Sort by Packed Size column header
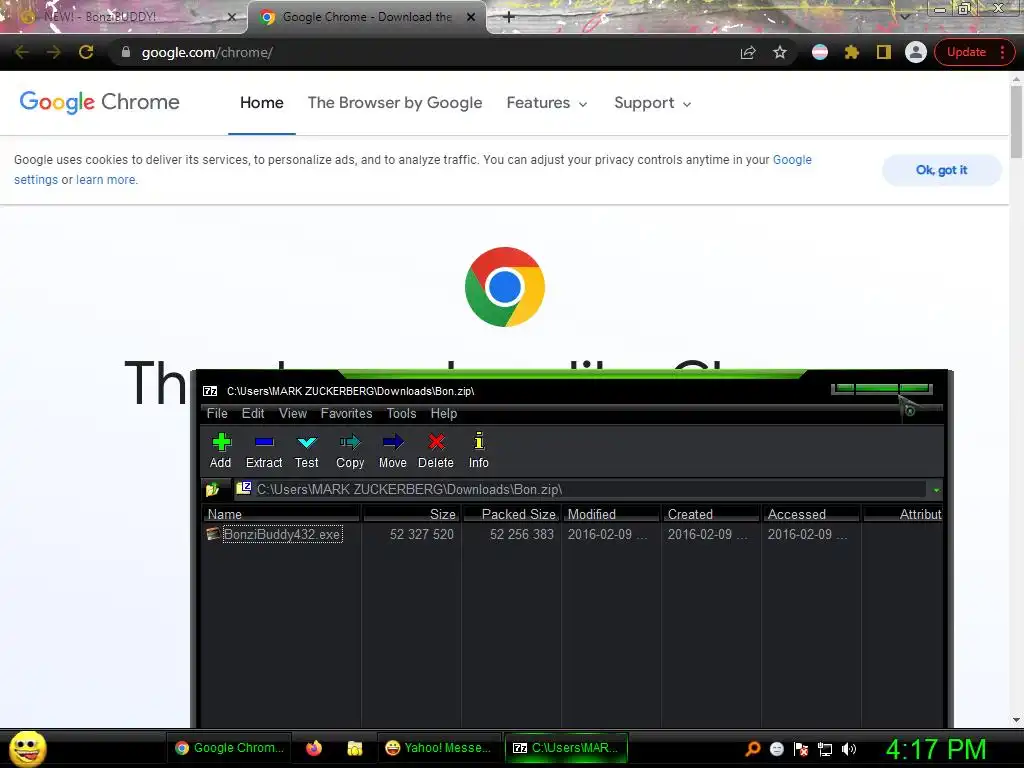 pyautogui.click(x=511, y=514)
